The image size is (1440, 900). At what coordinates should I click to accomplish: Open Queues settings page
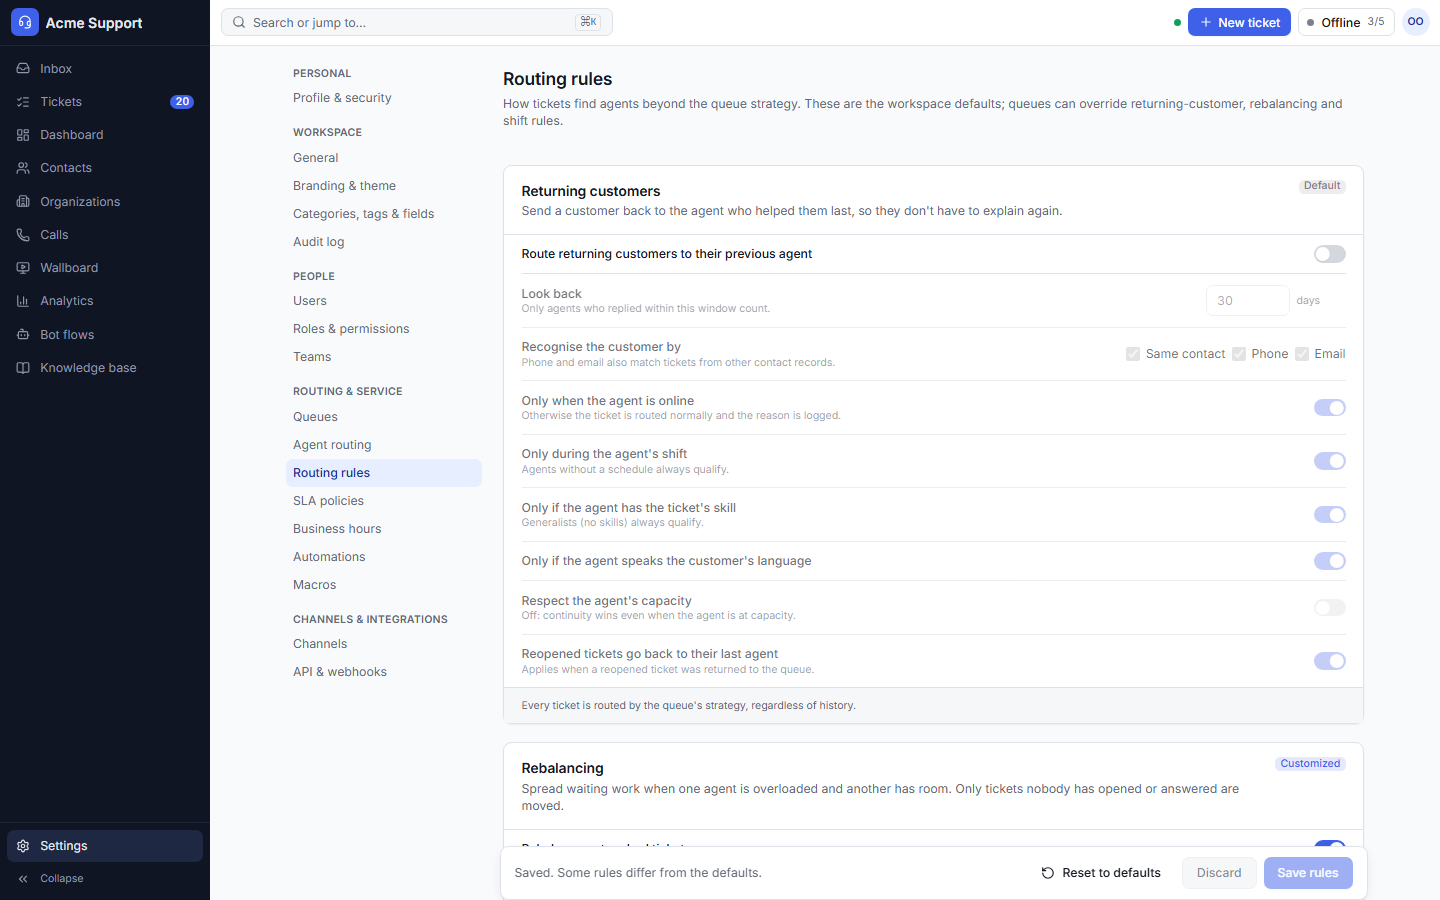(384, 417)
